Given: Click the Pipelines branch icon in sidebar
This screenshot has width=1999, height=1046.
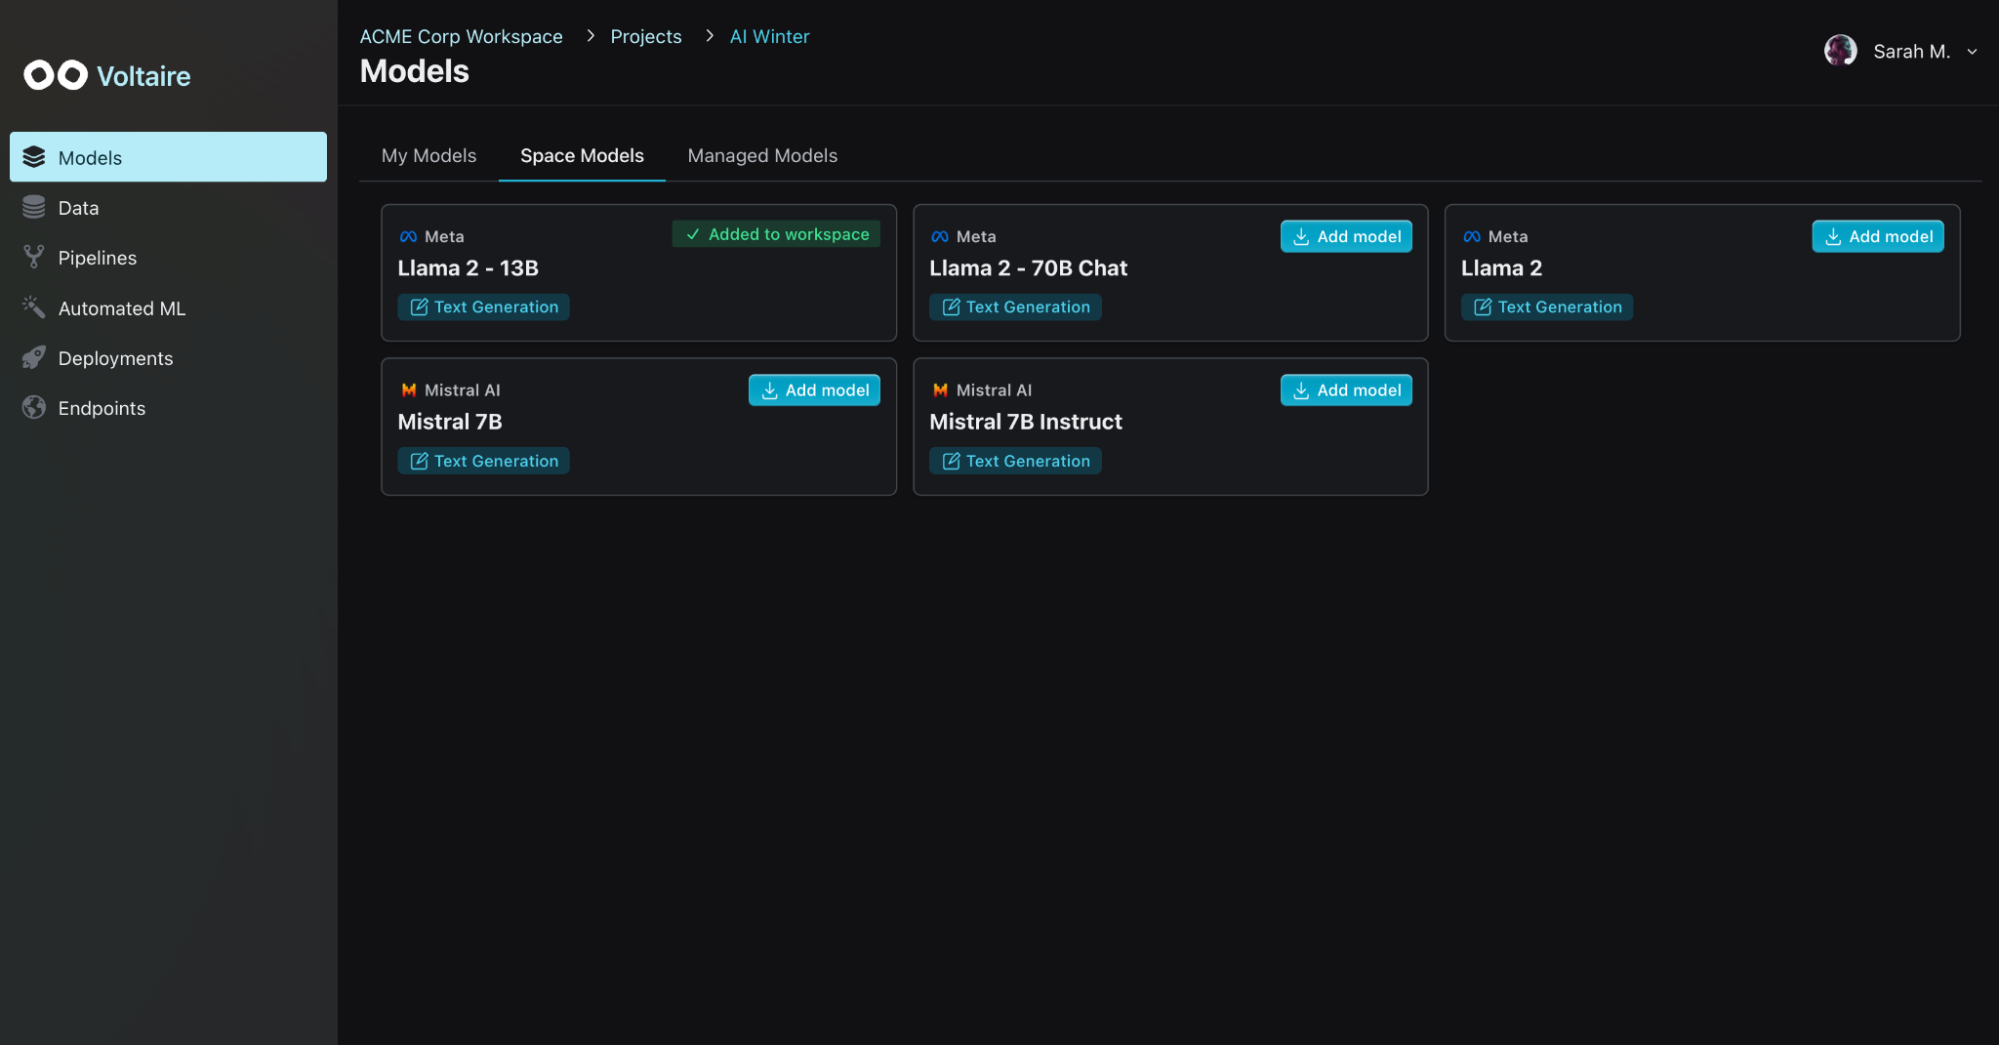Looking at the screenshot, I should pyautogui.click(x=34, y=257).
